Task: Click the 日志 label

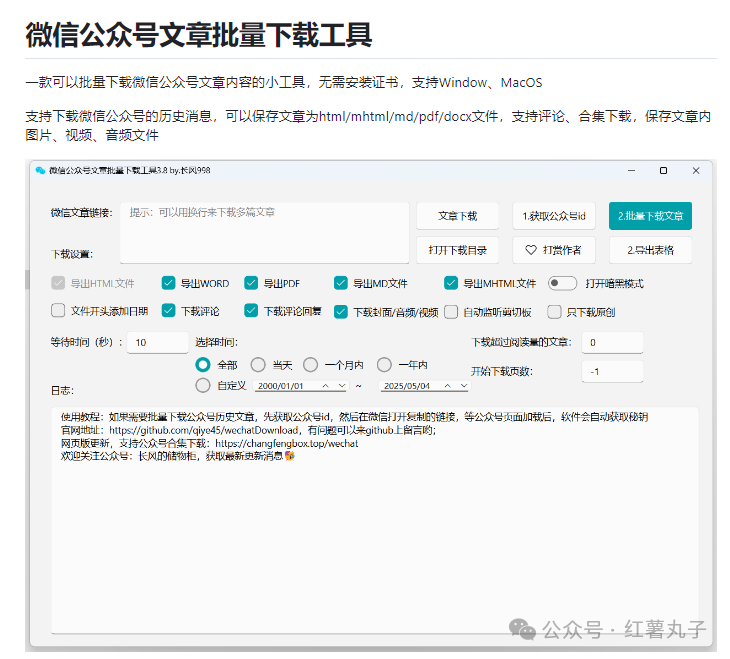Action: (62, 391)
